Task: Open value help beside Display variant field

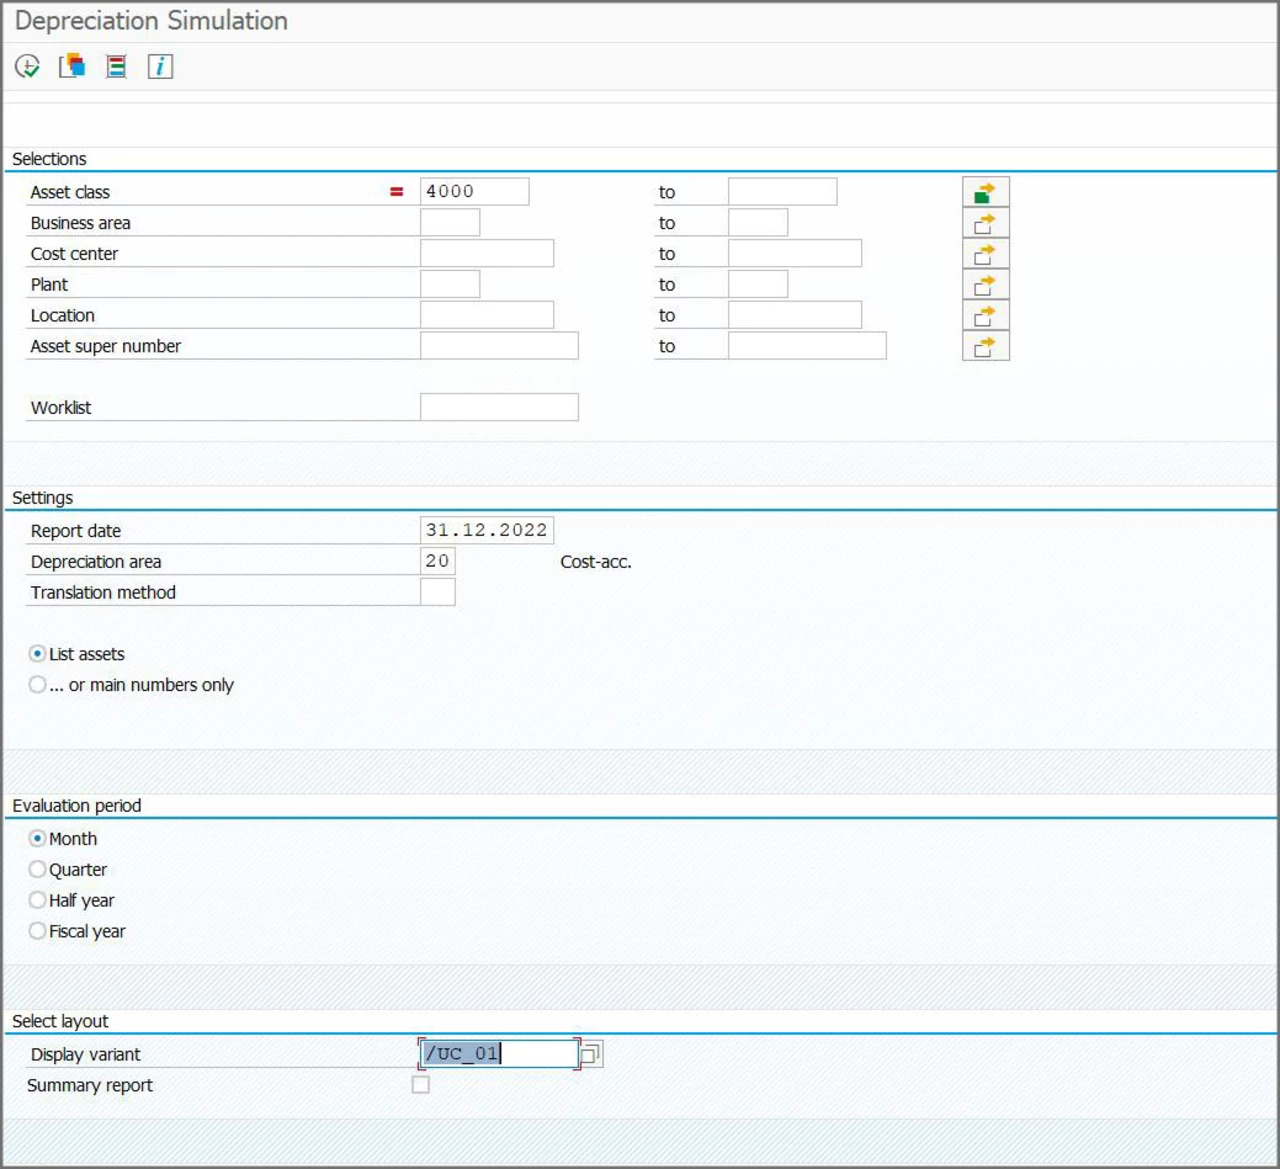Action: (x=590, y=1053)
